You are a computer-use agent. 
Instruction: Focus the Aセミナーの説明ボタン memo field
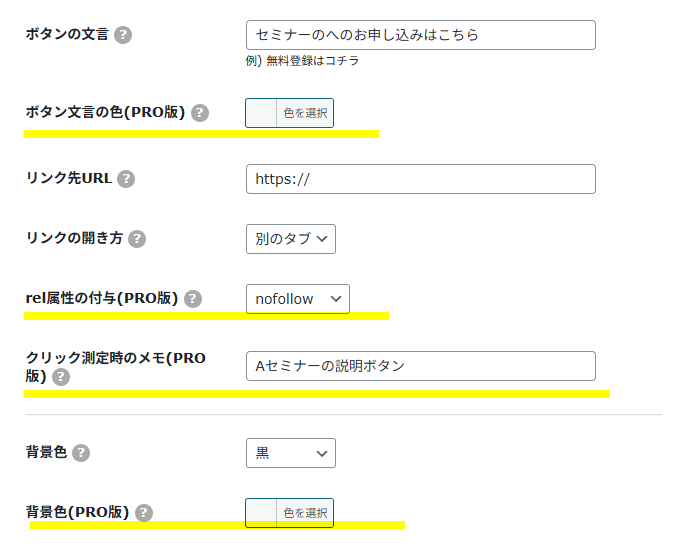click(421, 366)
